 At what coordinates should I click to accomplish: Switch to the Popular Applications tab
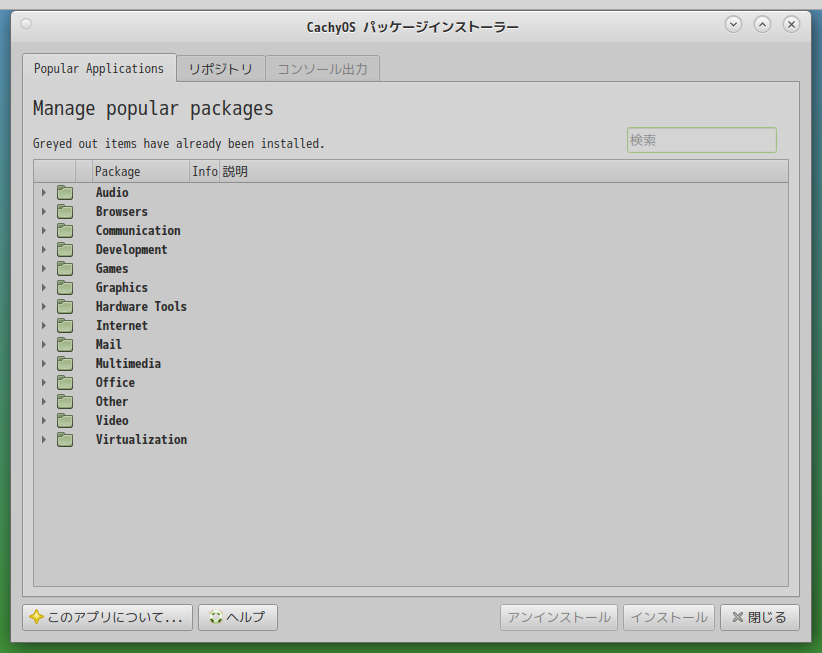pos(99,68)
